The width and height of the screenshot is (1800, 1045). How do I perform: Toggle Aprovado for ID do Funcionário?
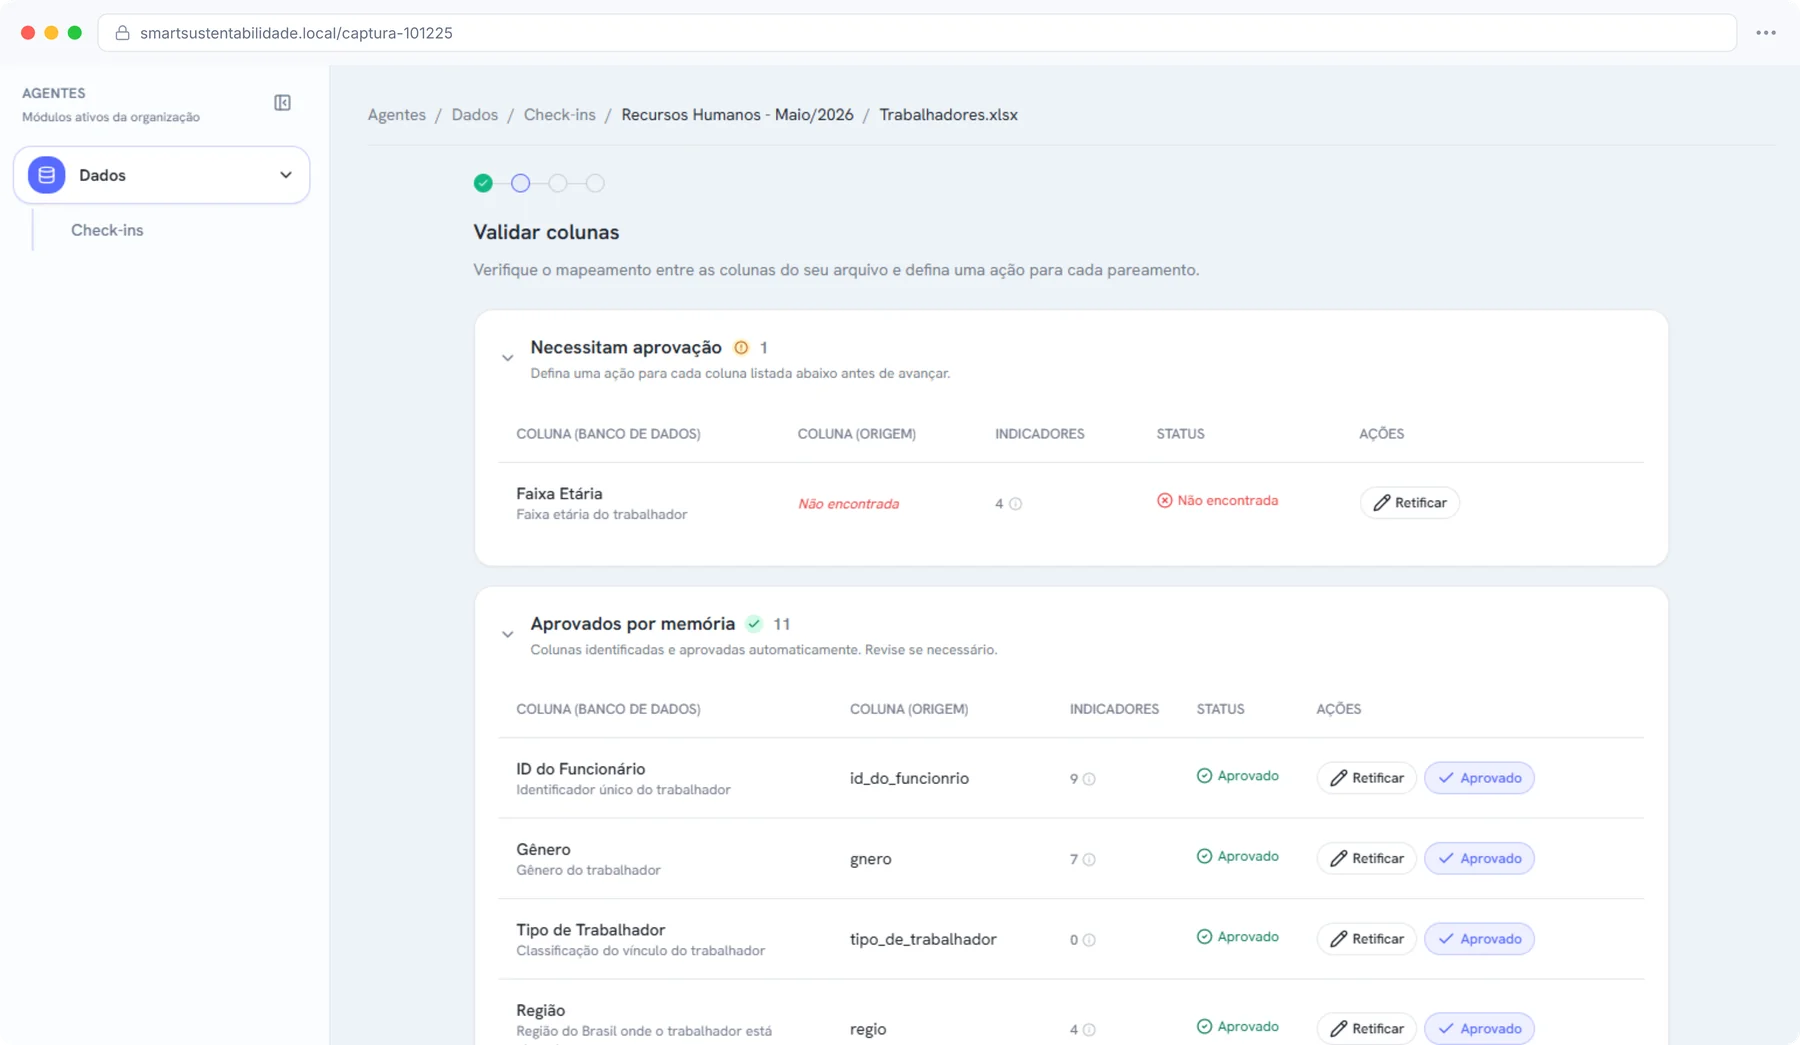point(1479,778)
